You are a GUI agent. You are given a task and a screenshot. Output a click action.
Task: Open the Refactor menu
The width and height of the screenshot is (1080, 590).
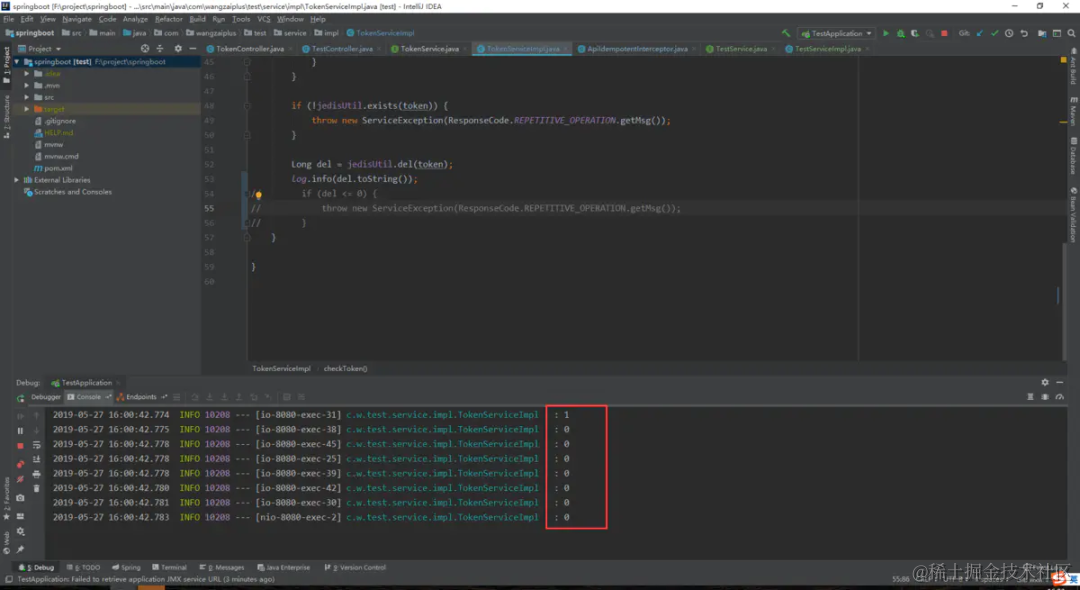(168, 19)
